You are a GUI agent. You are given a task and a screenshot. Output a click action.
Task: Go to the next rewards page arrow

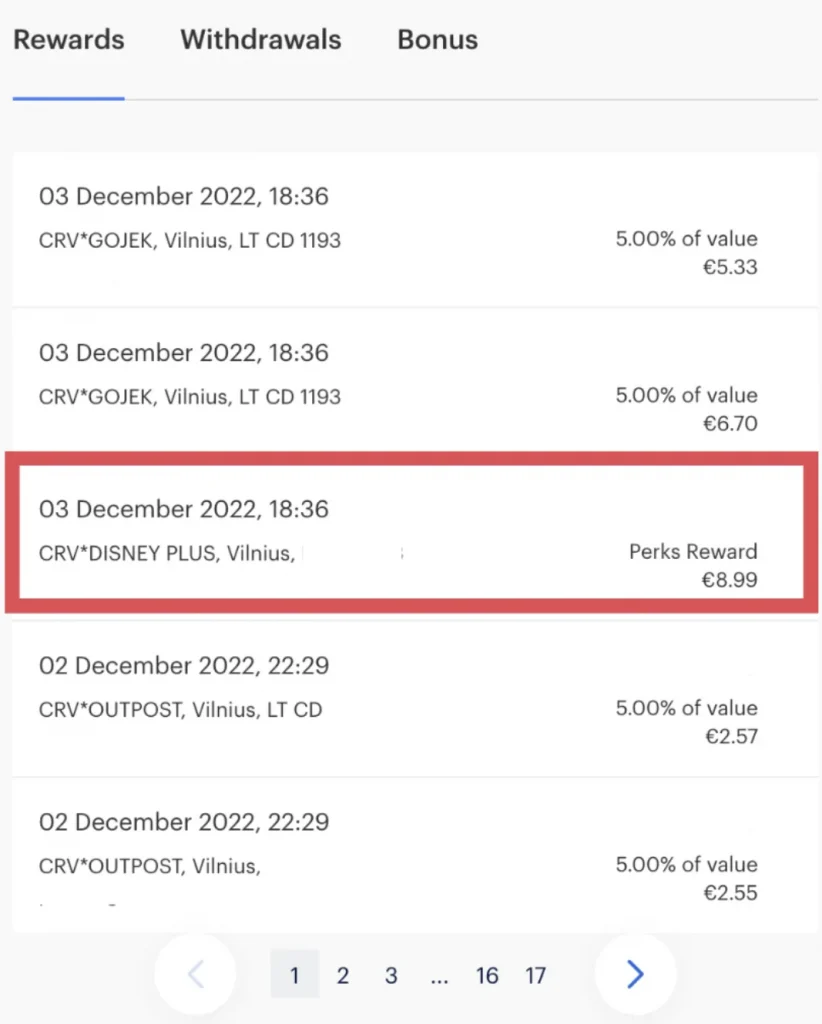pyautogui.click(x=635, y=975)
